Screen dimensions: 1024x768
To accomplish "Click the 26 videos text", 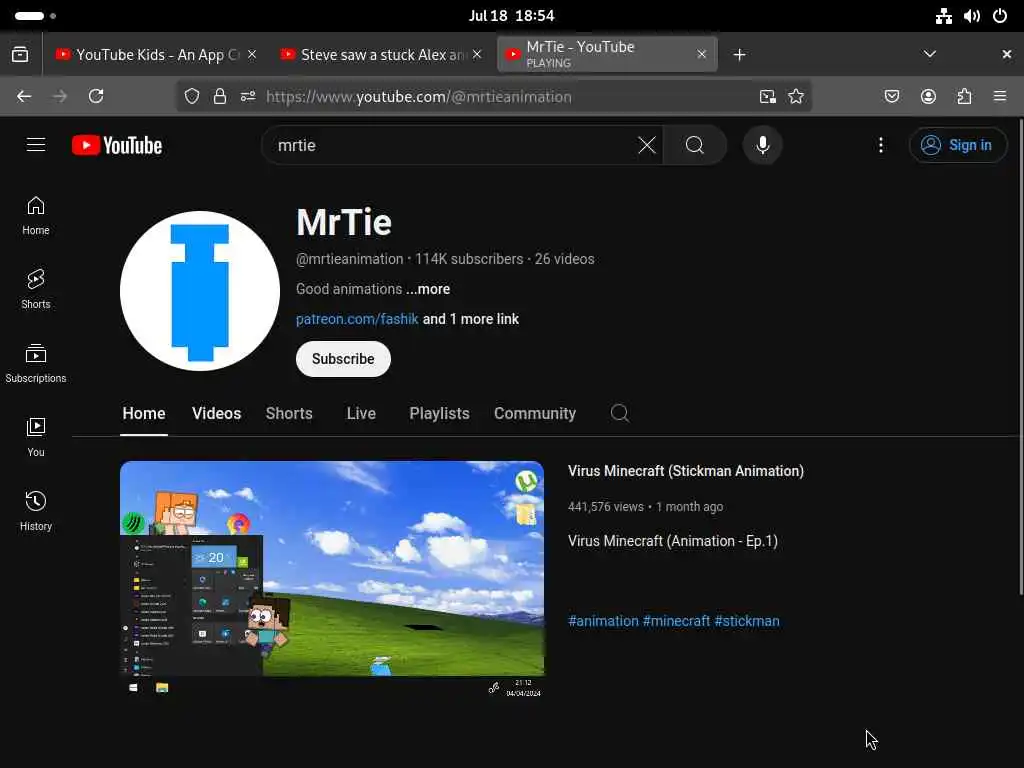I will point(564,259).
